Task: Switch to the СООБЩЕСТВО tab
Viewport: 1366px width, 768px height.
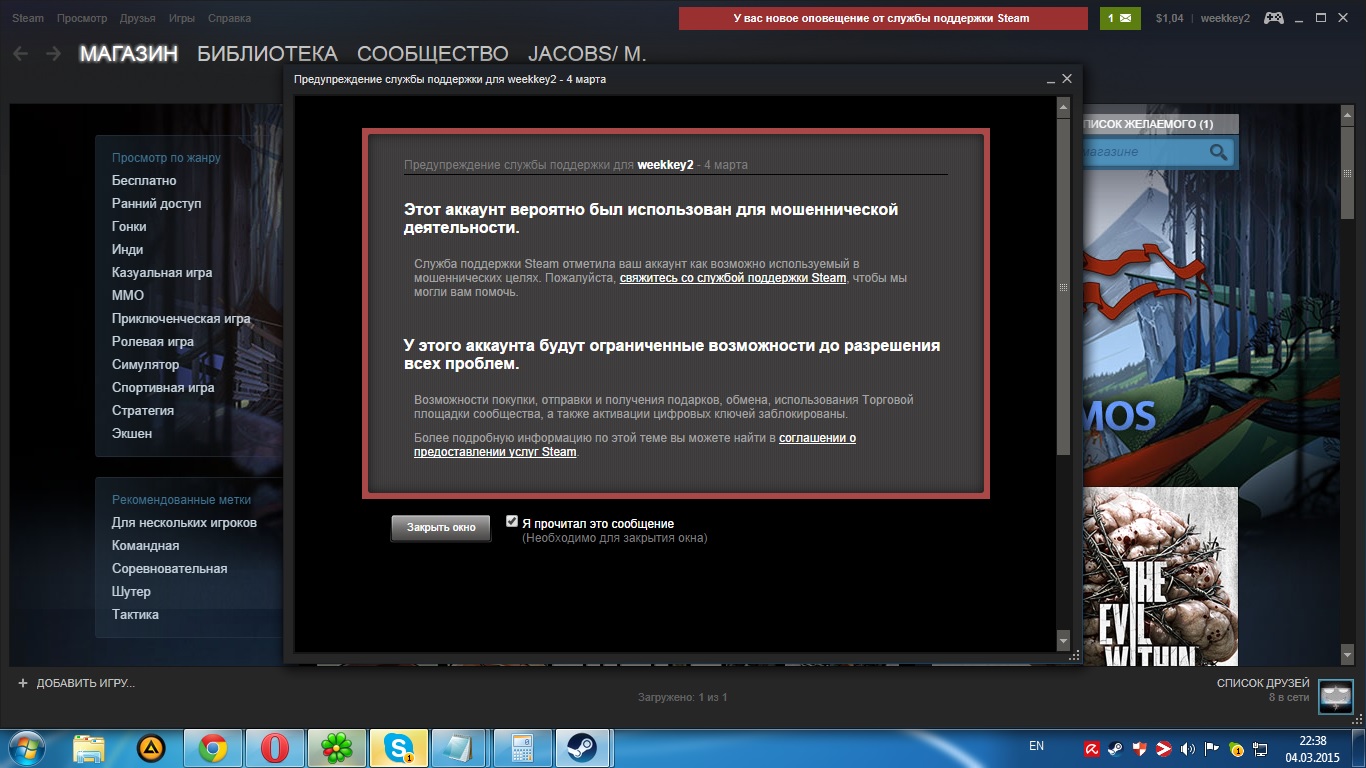Action: pos(433,54)
